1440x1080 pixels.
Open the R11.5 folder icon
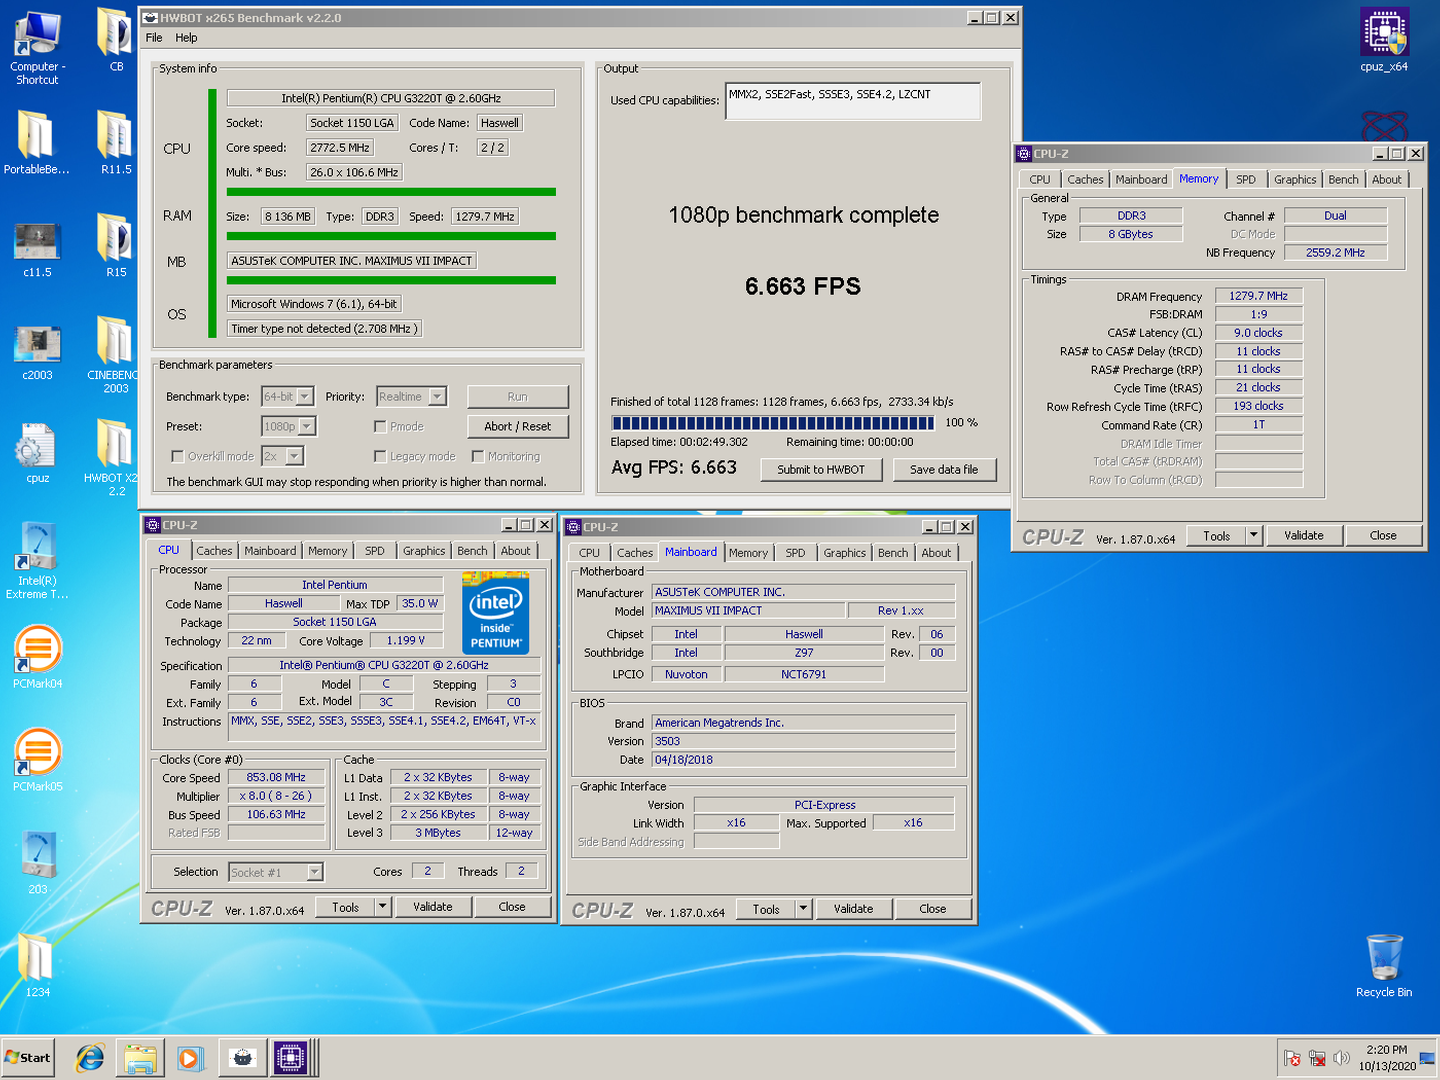116,142
